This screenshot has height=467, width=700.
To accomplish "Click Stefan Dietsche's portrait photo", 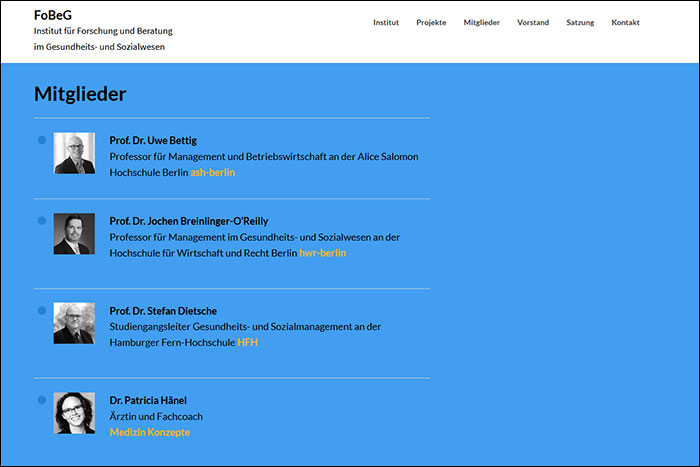I will (x=74, y=323).
